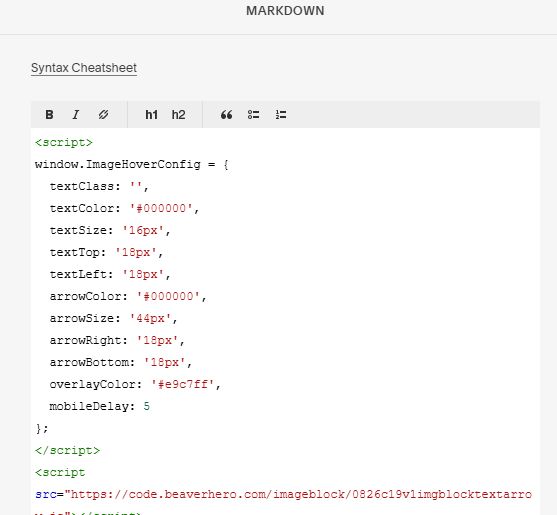Insert a blockquote using the quote icon
The height and width of the screenshot is (515, 557).
pyautogui.click(x=227, y=115)
